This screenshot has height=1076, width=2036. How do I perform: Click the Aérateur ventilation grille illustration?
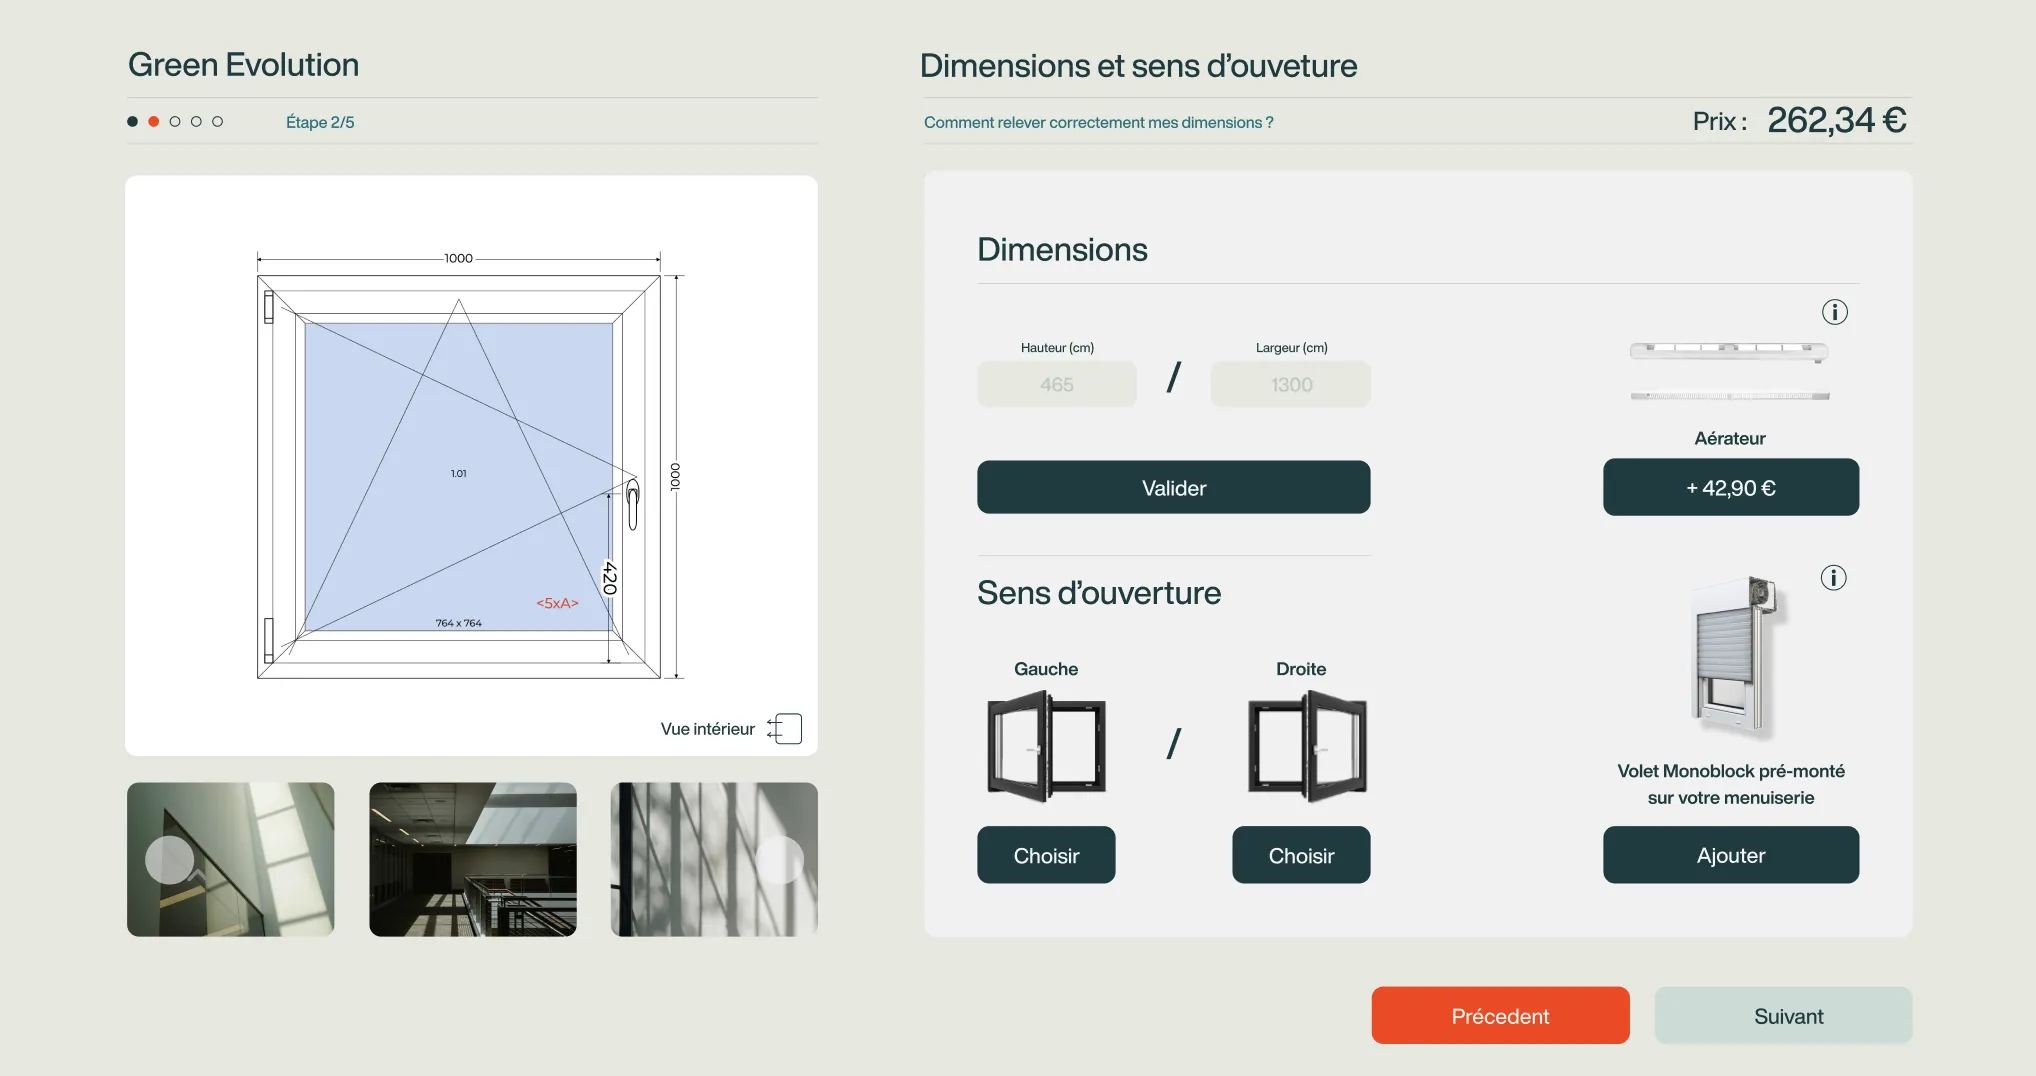point(1729,370)
